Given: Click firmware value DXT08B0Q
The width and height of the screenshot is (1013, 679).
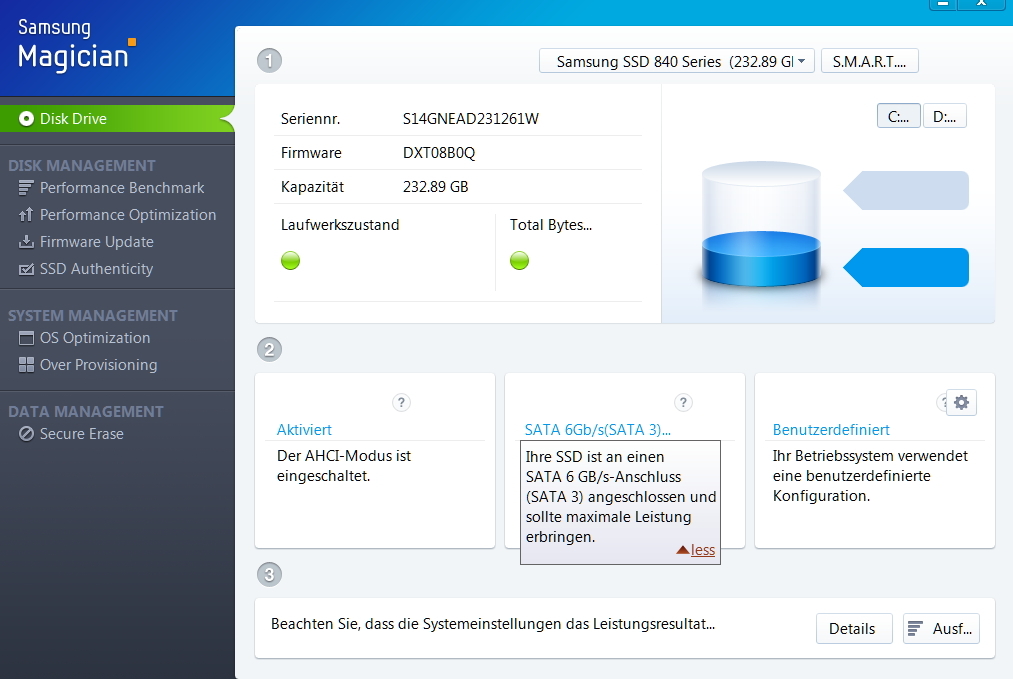Looking at the screenshot, I should (439, 153).
